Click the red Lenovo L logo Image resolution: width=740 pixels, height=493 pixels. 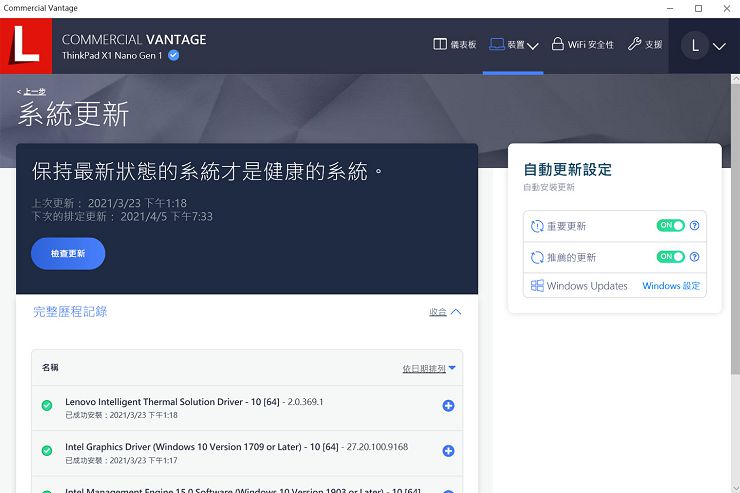tap(26, 45)
